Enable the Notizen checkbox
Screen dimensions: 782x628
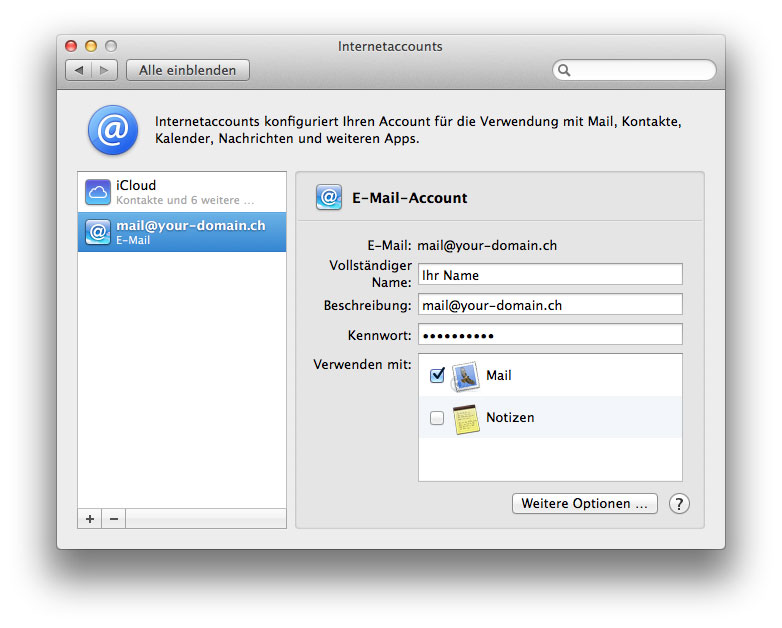click(x=437, y=418)
